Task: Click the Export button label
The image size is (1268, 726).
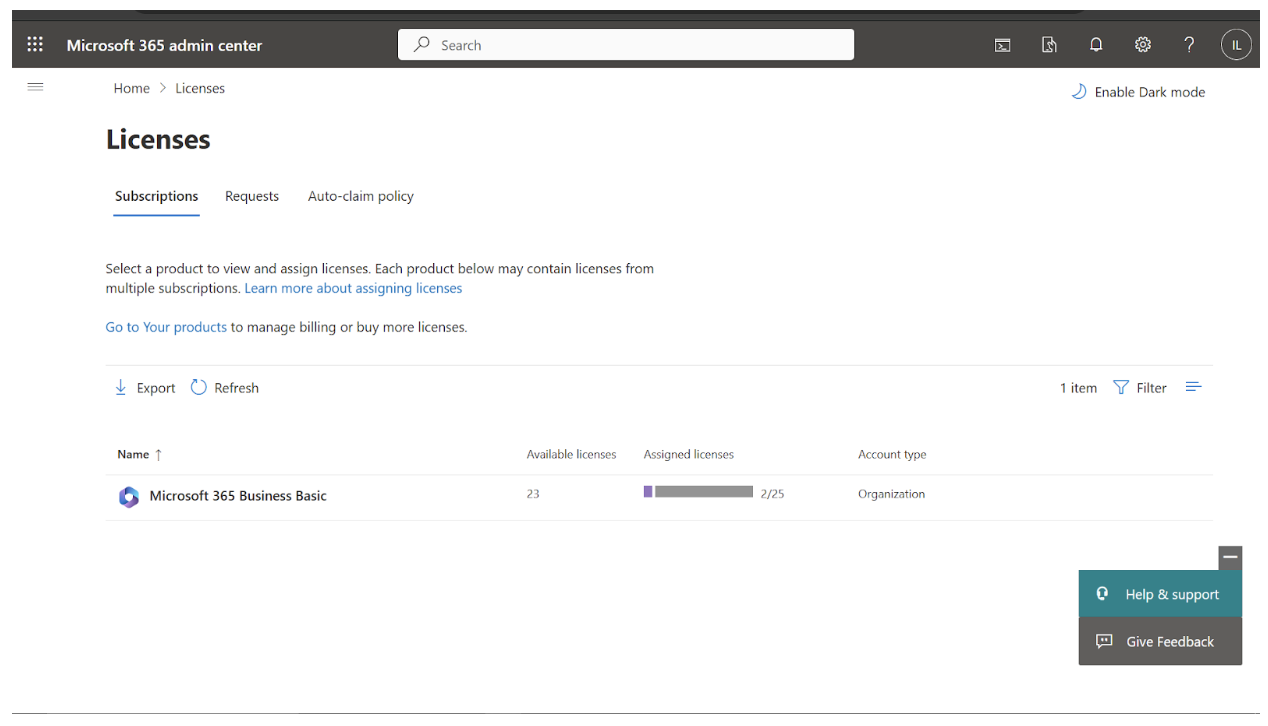Action: pyautogui.click(x=156, y=388)
